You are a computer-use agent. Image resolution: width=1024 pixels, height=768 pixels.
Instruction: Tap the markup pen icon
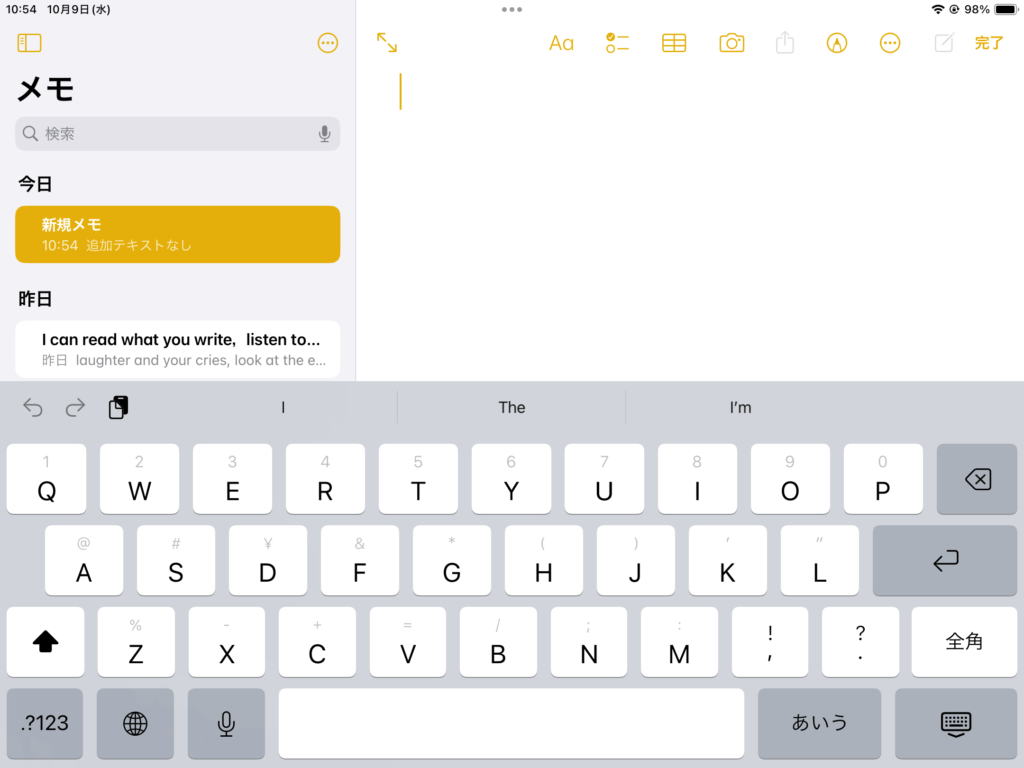click(x=837, y=43)
